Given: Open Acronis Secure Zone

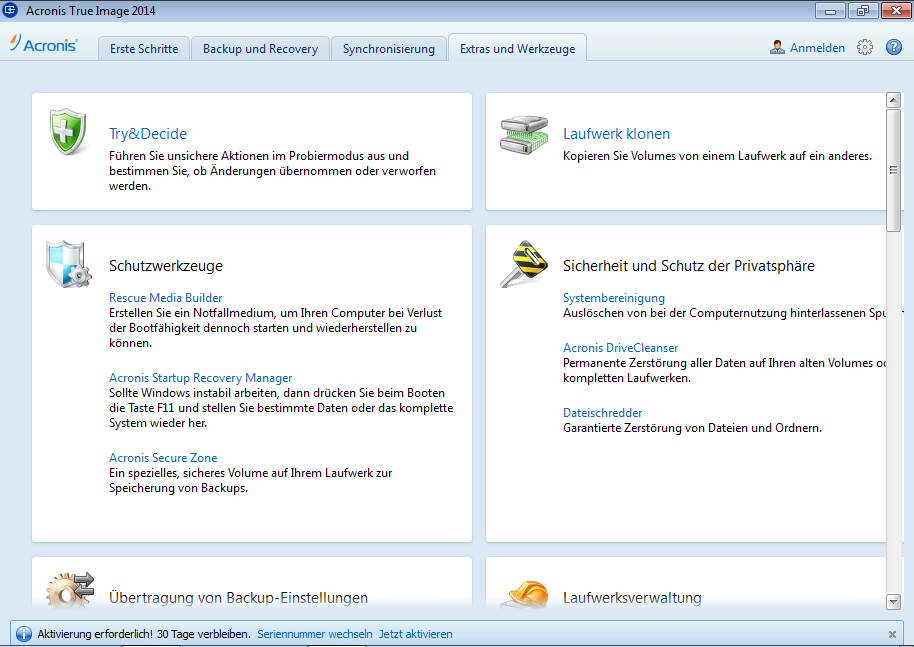Looking at the screenshot, I should pos(163,458).
